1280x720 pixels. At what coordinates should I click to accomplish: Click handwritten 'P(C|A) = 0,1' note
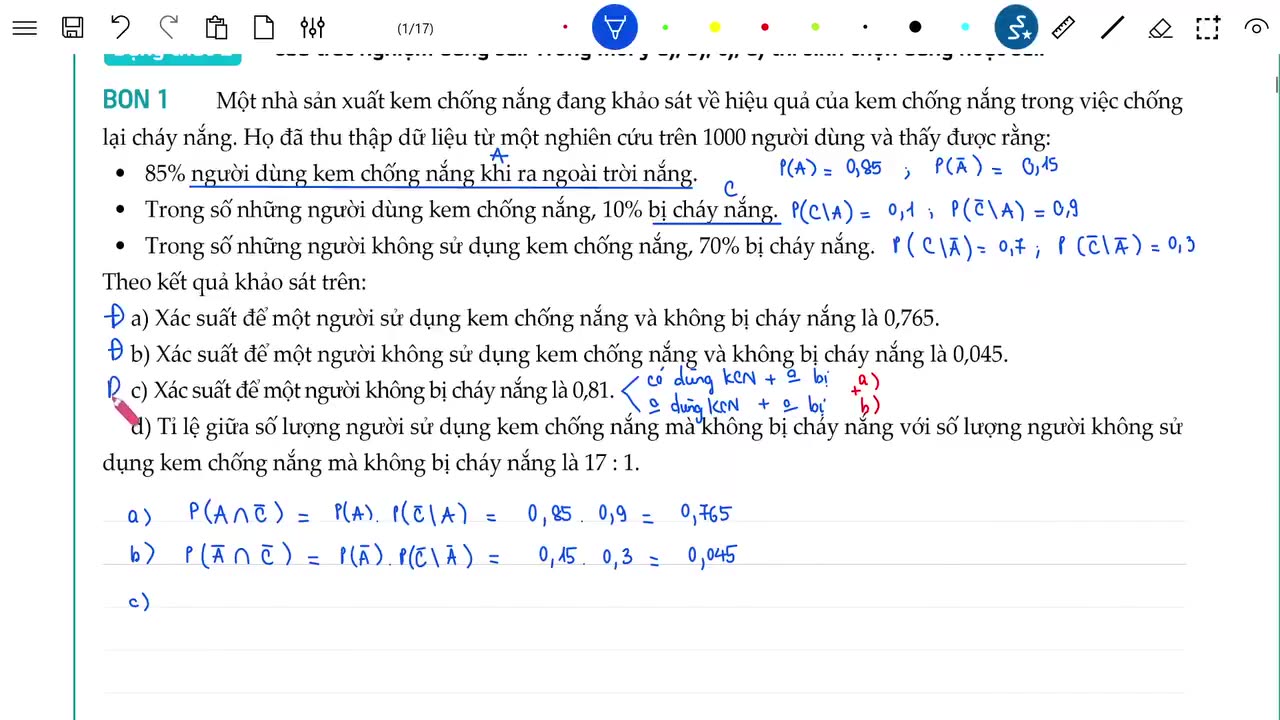pos(854,211)
